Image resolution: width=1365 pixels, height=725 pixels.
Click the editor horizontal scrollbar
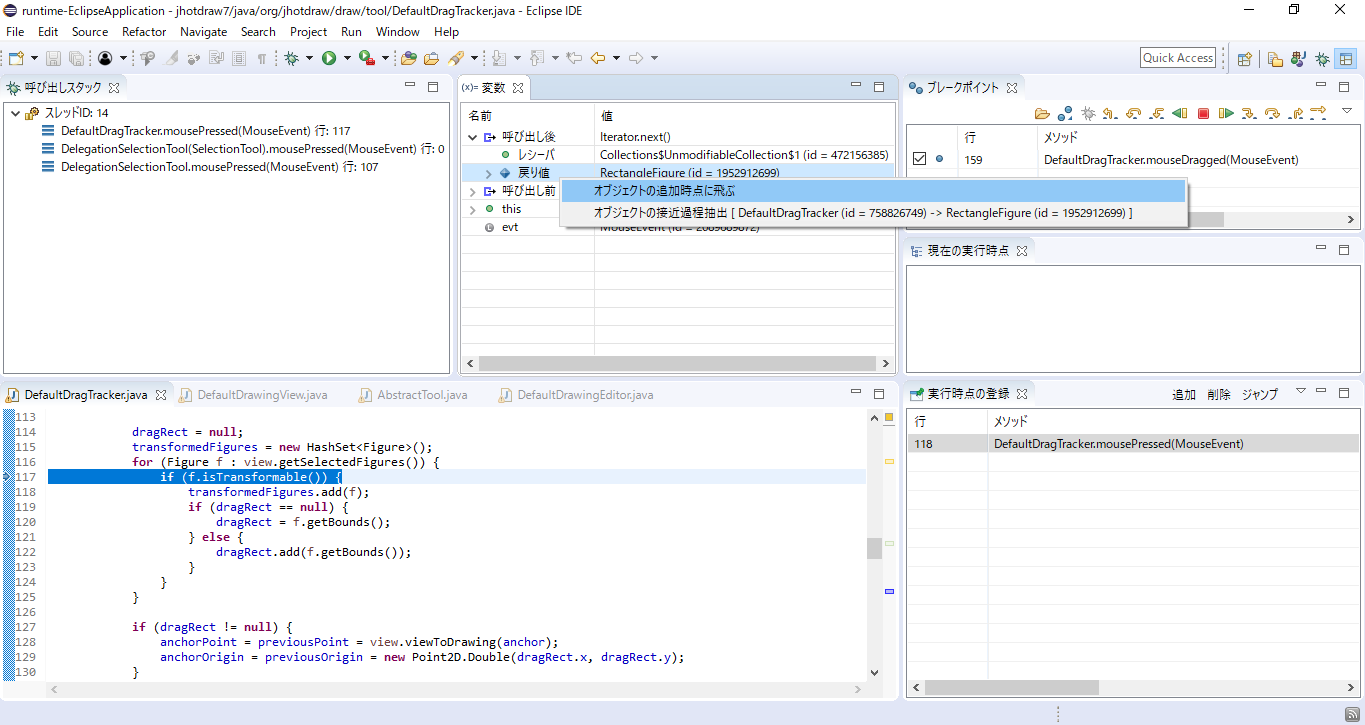455,689
